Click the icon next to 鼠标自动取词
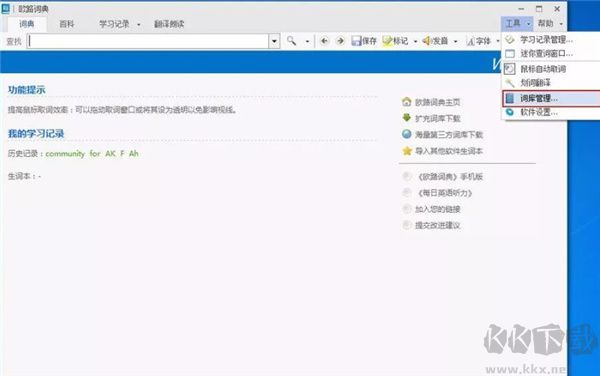The image size is (600, 376). 510,69
